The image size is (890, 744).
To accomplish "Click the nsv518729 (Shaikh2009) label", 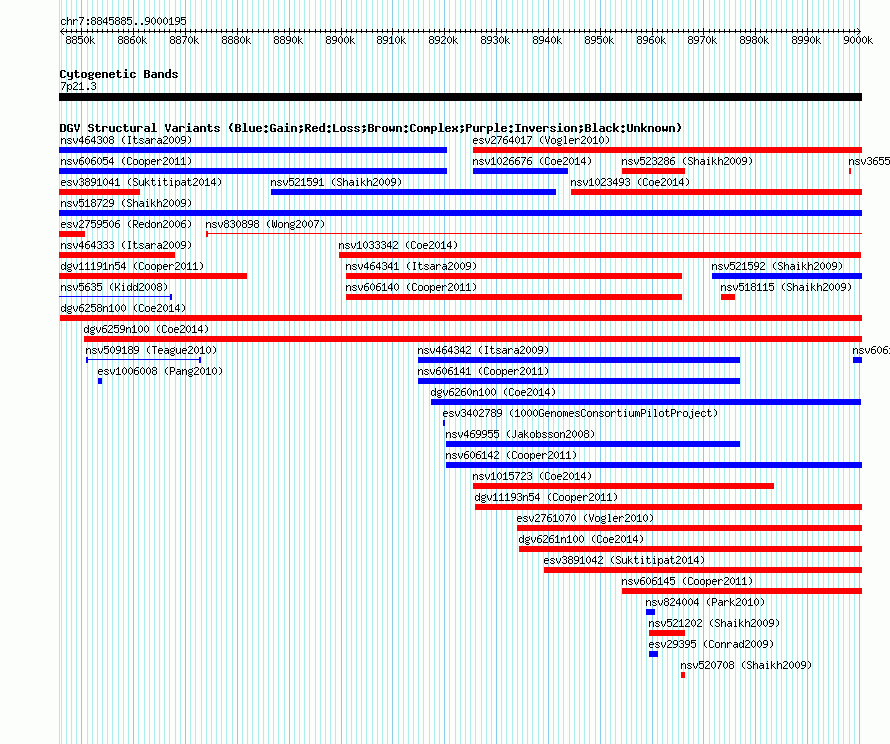I will tap(126, 203).
